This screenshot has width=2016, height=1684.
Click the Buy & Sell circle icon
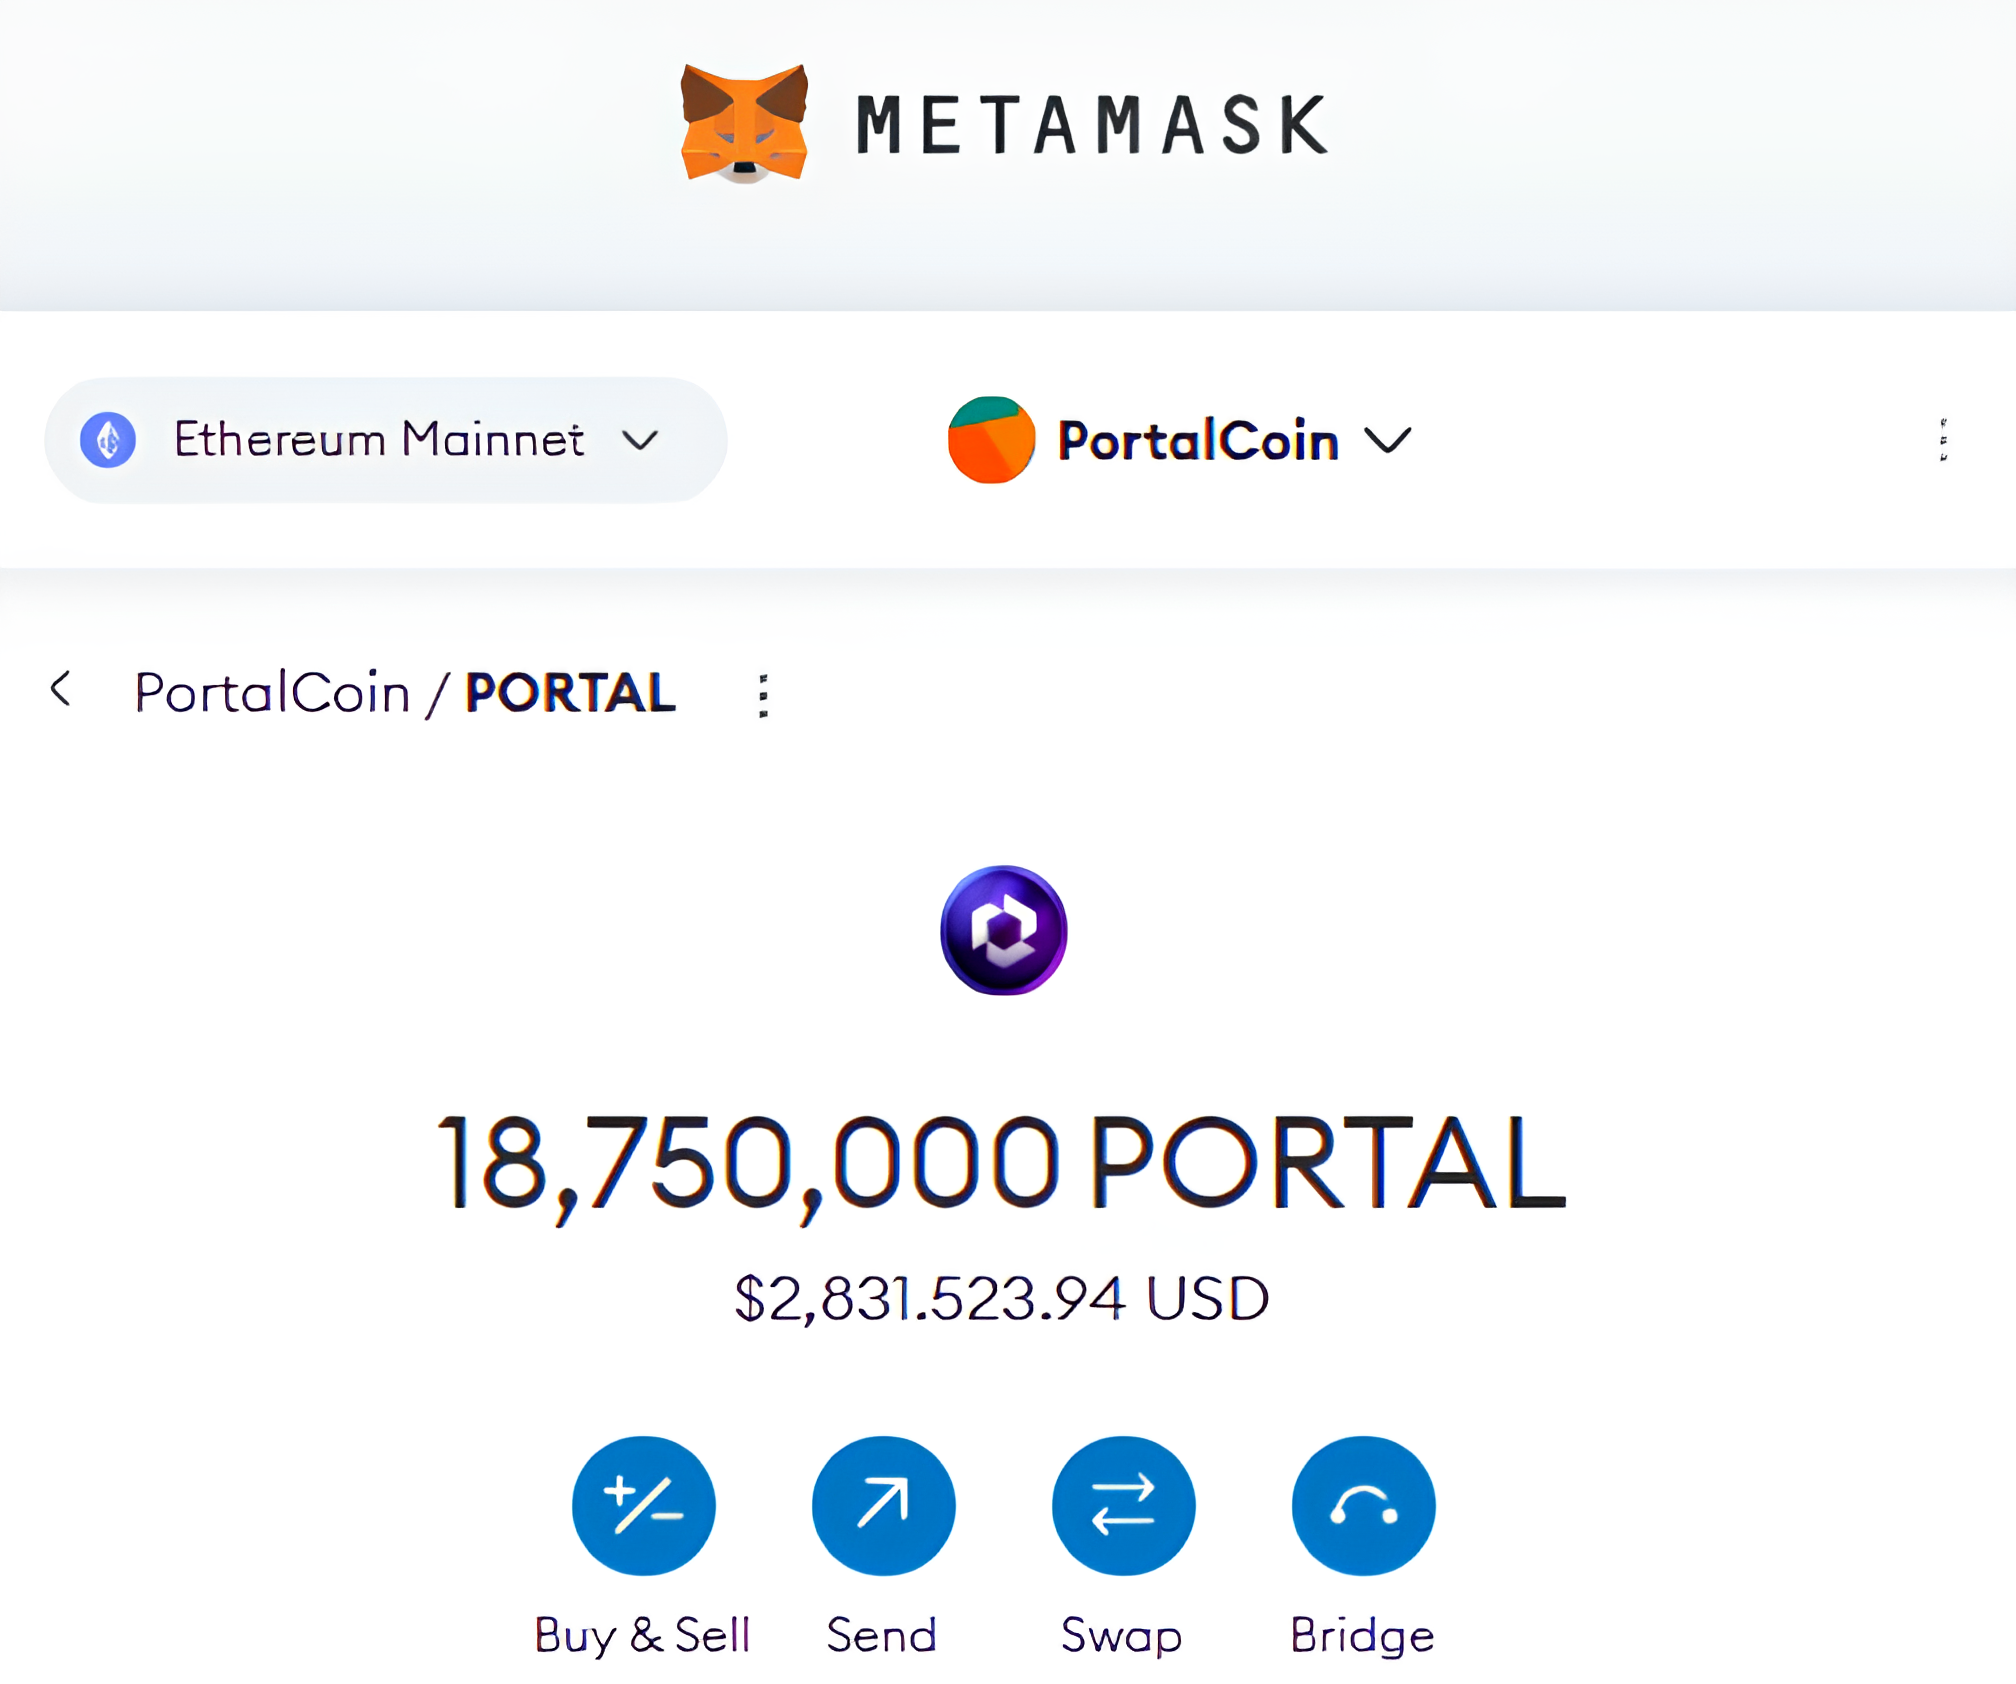tap(643, 1504)
